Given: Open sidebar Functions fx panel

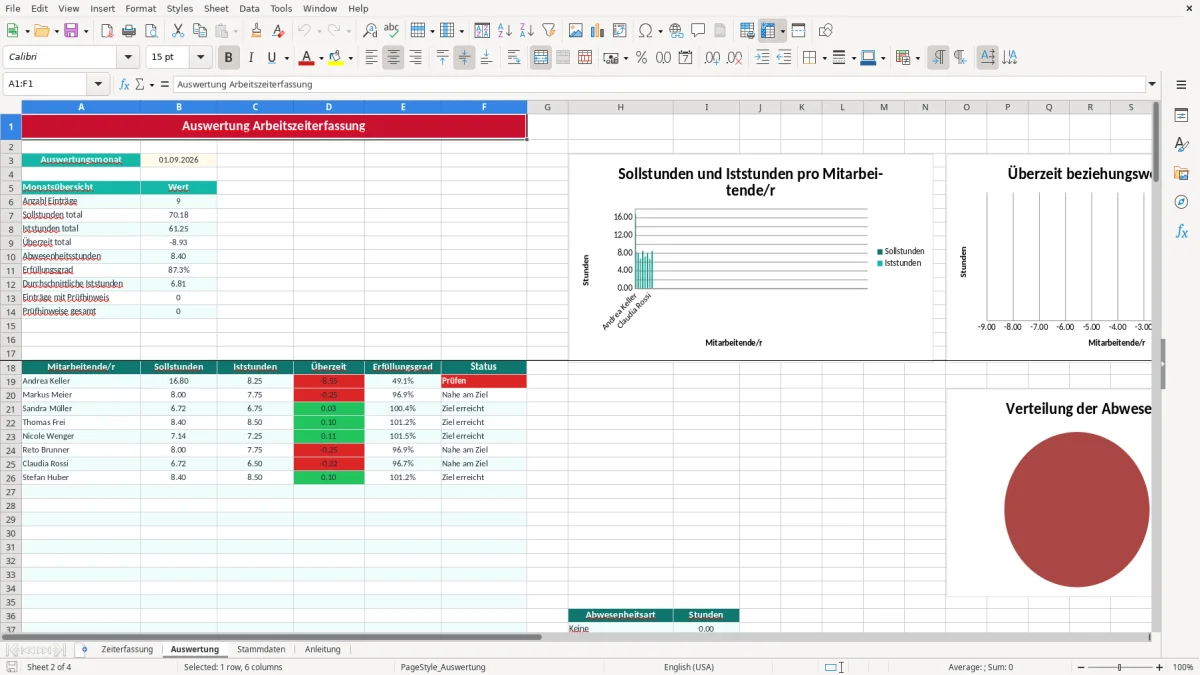Looking at the screenshot, I should 1181,231.
